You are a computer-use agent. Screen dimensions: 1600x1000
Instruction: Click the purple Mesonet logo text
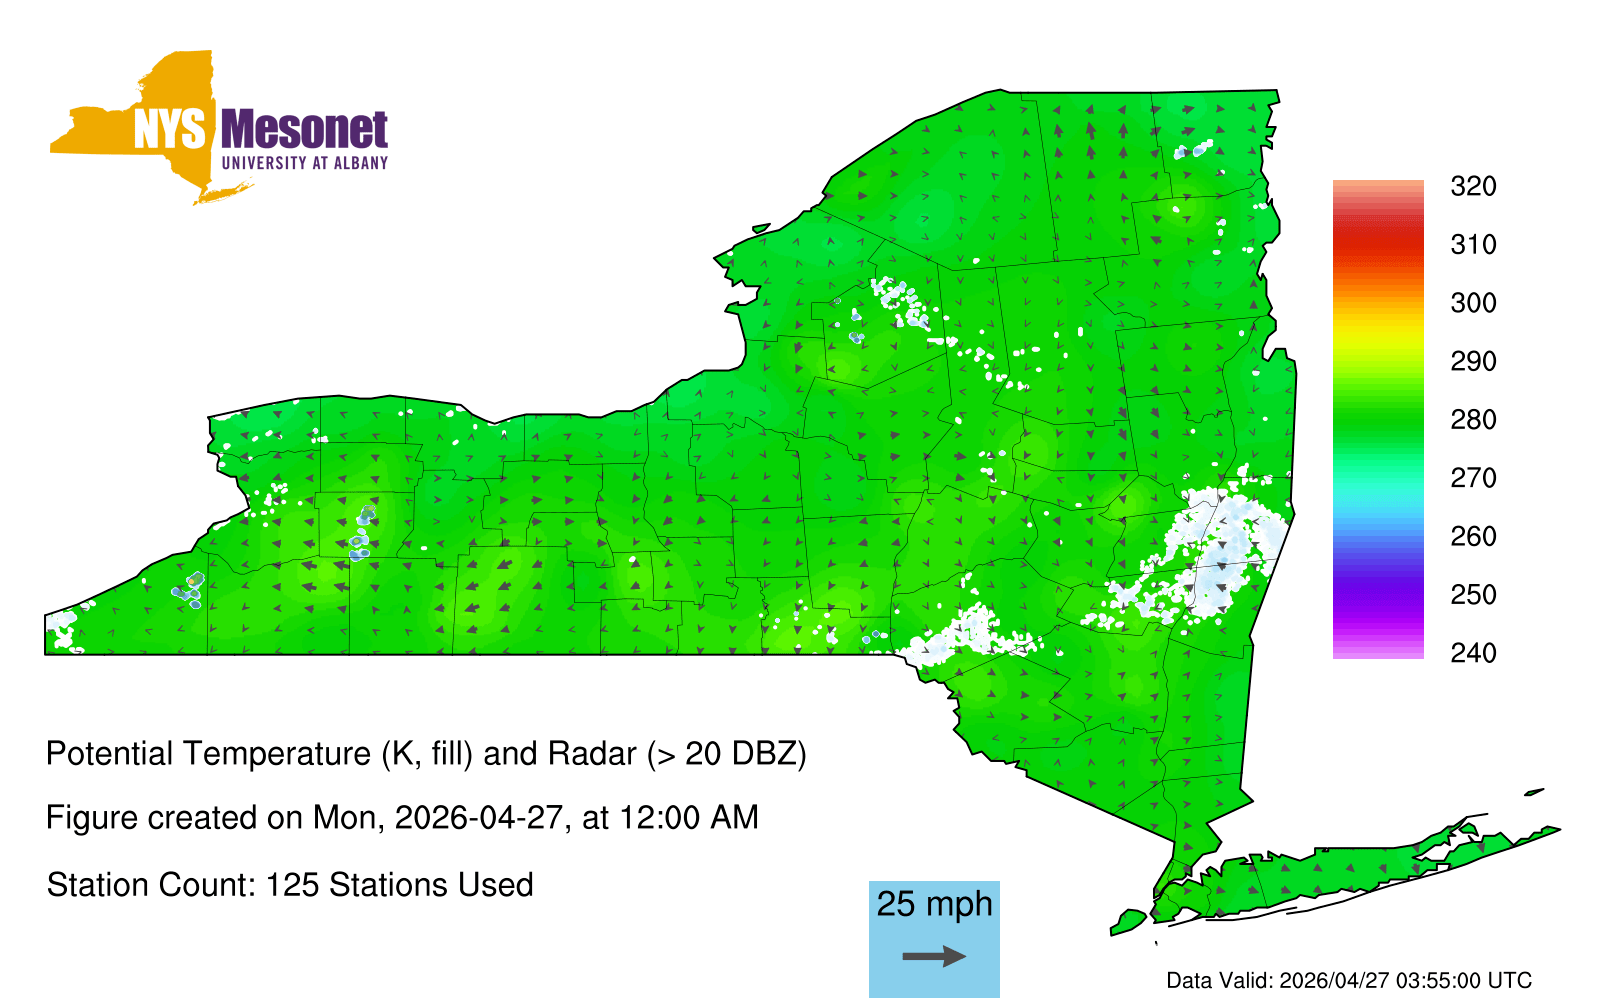[304, 130]
